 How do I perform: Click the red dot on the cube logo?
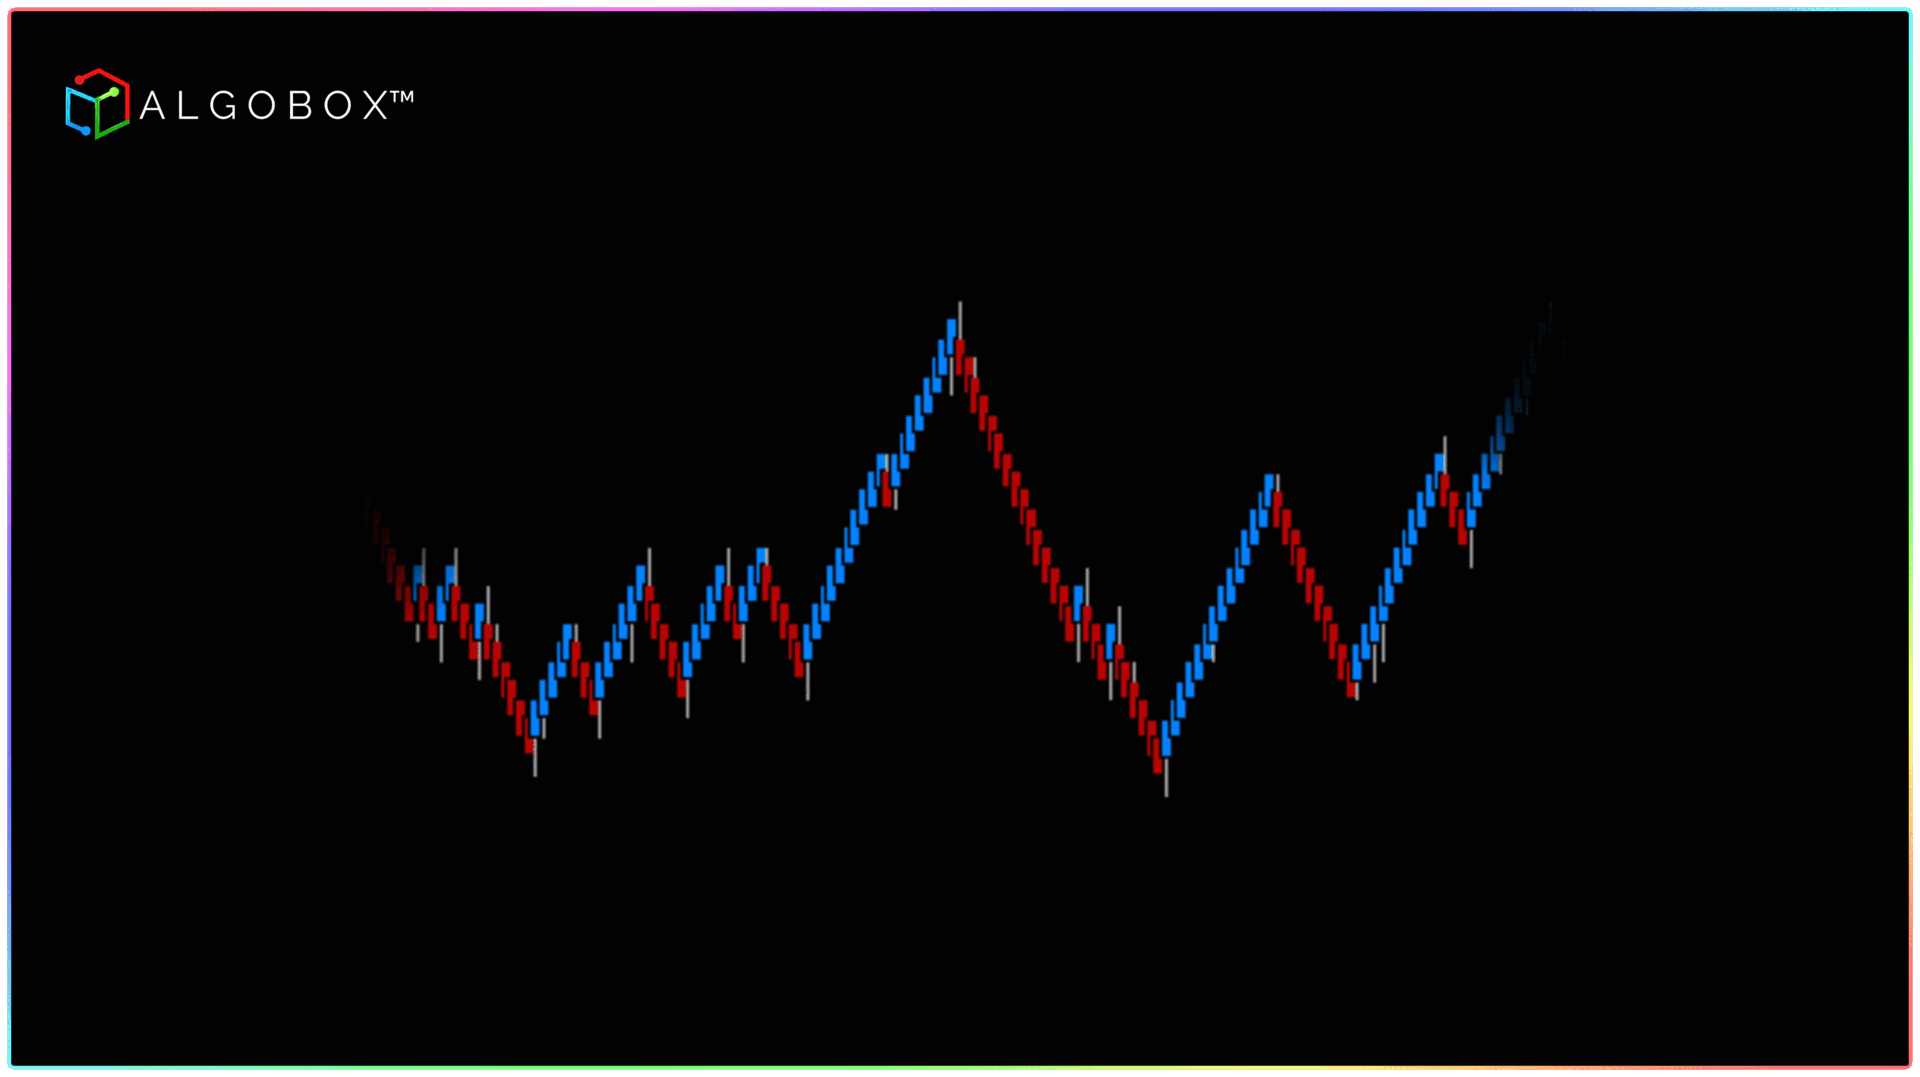click(x=80, y=80)
